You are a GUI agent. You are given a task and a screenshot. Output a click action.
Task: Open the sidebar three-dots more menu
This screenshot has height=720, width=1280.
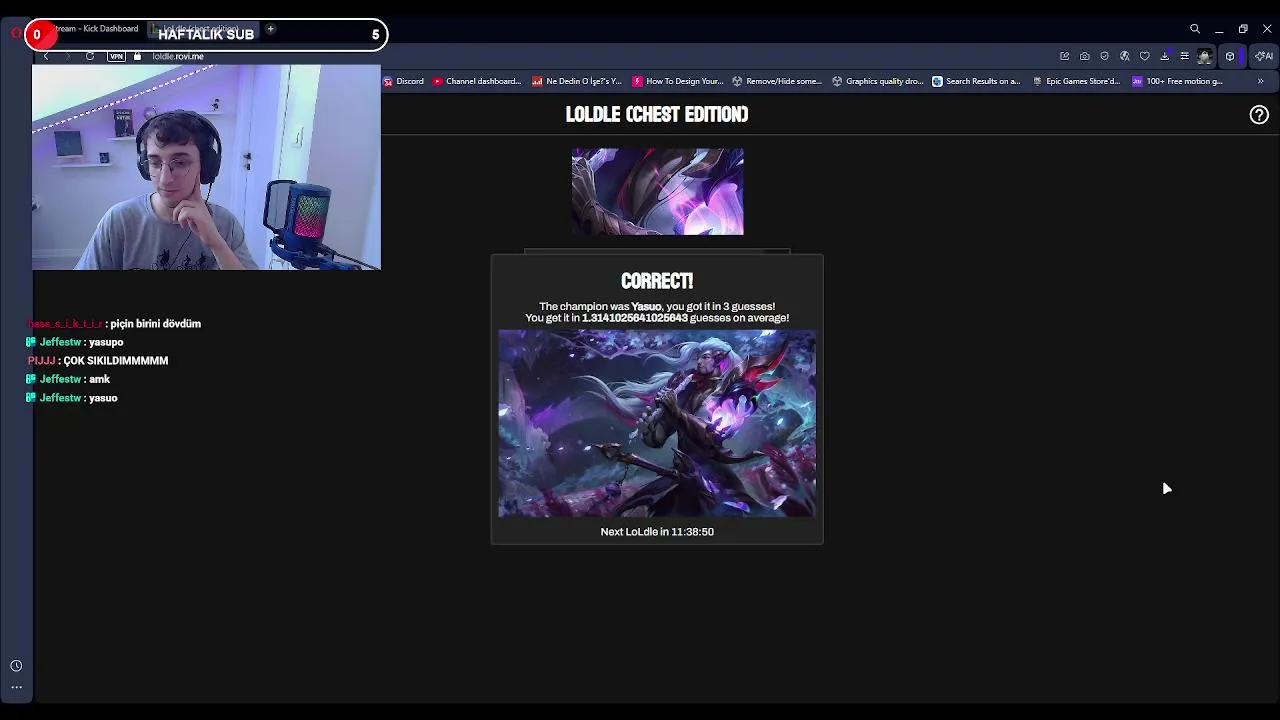pos(16,687)
